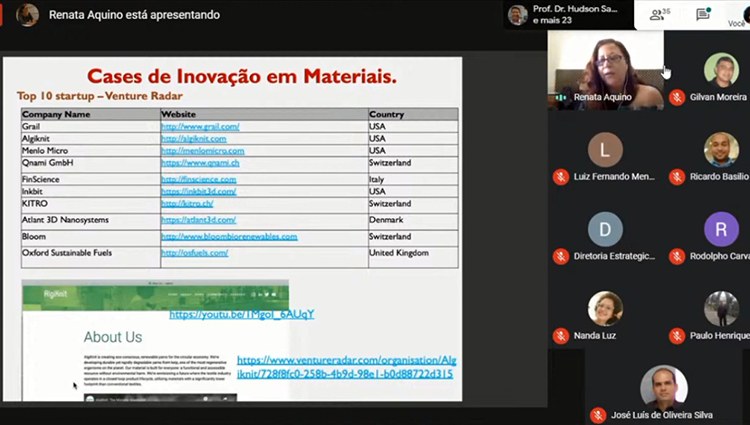Open the youtu.be video link
750x425 pixels.
point(242,314)
